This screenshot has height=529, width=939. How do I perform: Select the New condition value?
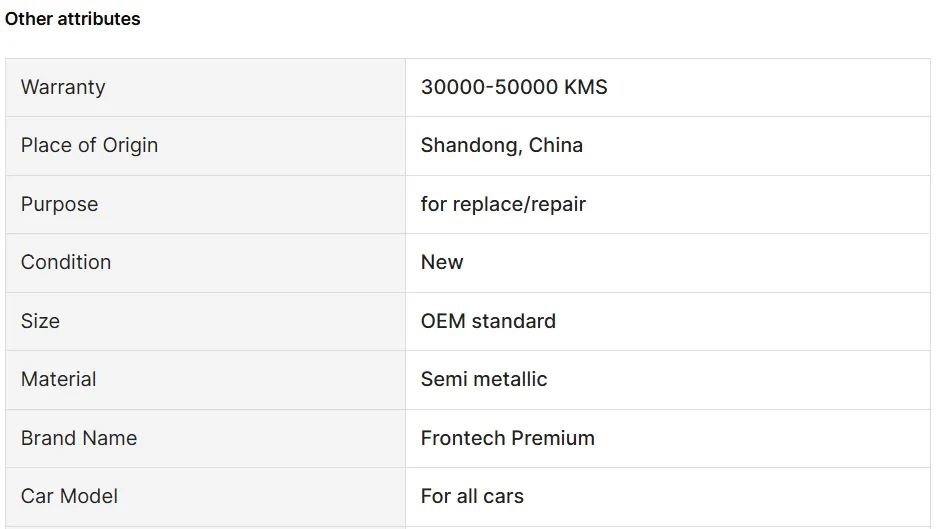[x=442, y=262]
